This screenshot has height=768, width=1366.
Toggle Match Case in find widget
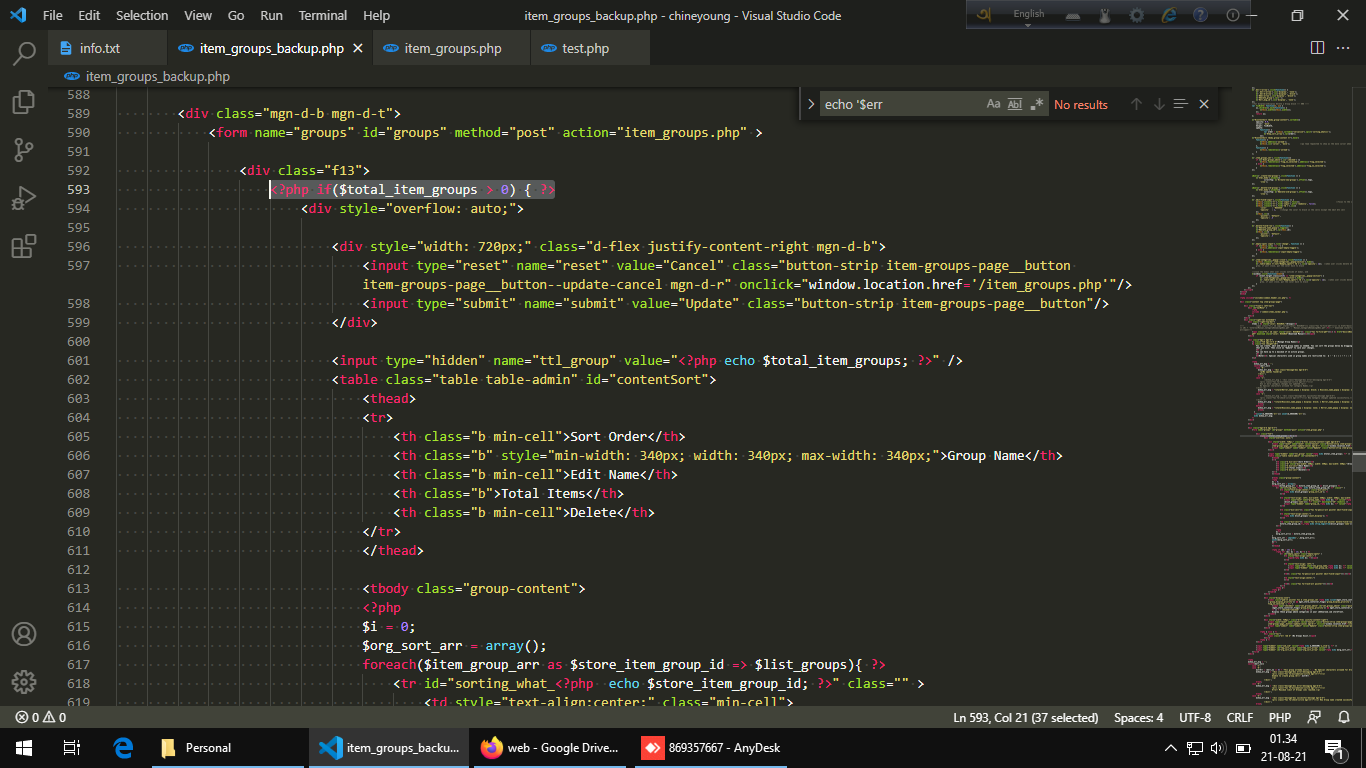(x=993, y=104)
